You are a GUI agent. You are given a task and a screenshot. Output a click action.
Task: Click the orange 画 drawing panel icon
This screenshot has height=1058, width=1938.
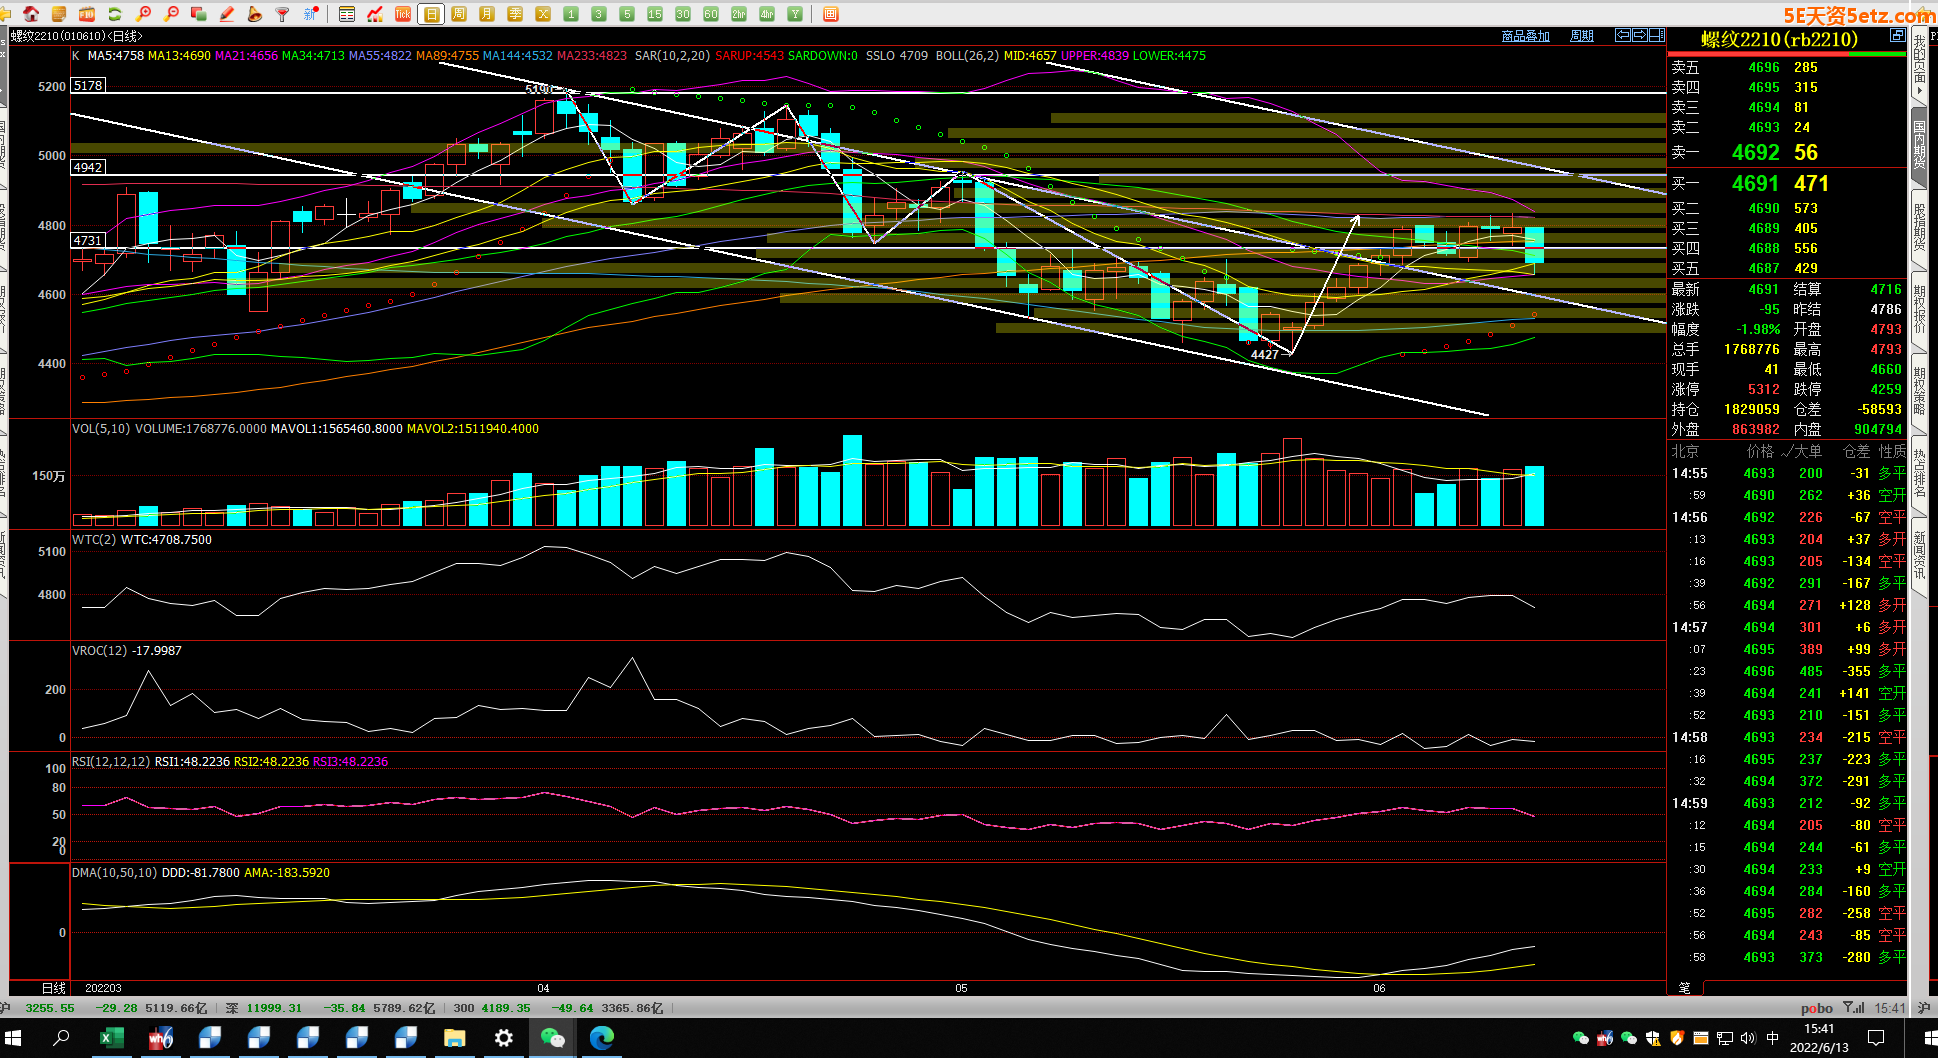point(831,14)
